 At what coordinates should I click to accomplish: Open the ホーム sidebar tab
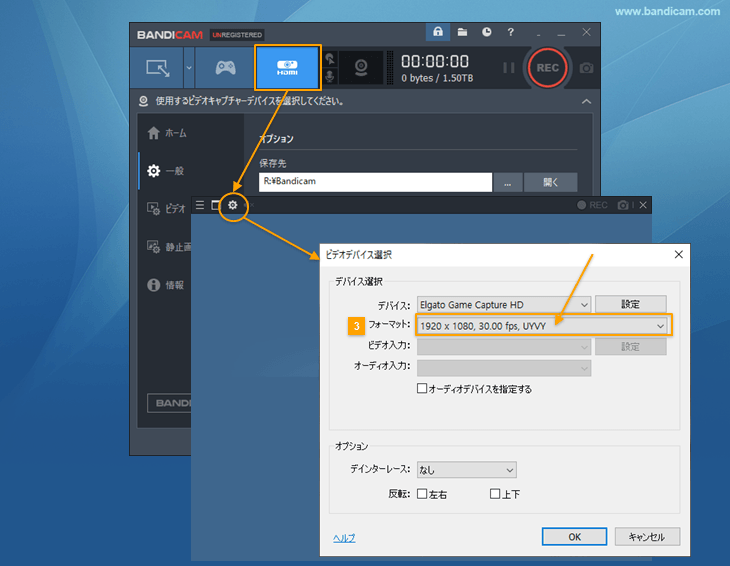[x=167, y=133]
